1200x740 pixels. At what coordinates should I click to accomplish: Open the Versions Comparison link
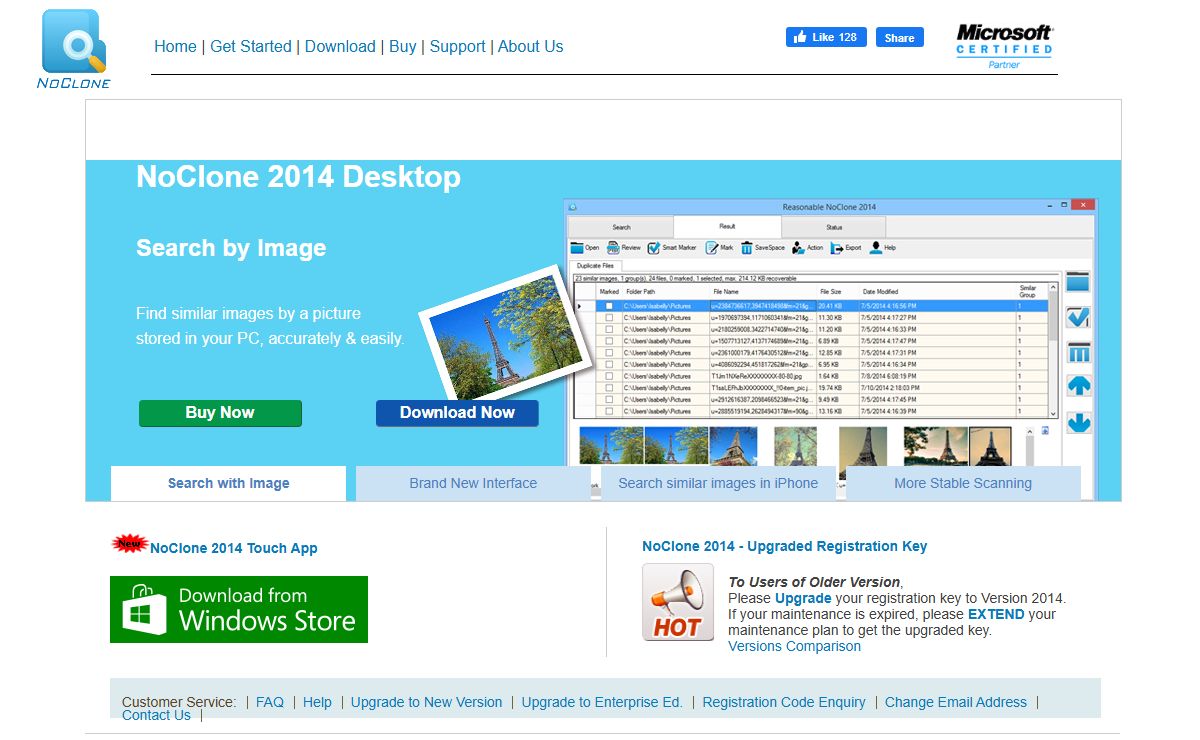(x=794, y=646)
